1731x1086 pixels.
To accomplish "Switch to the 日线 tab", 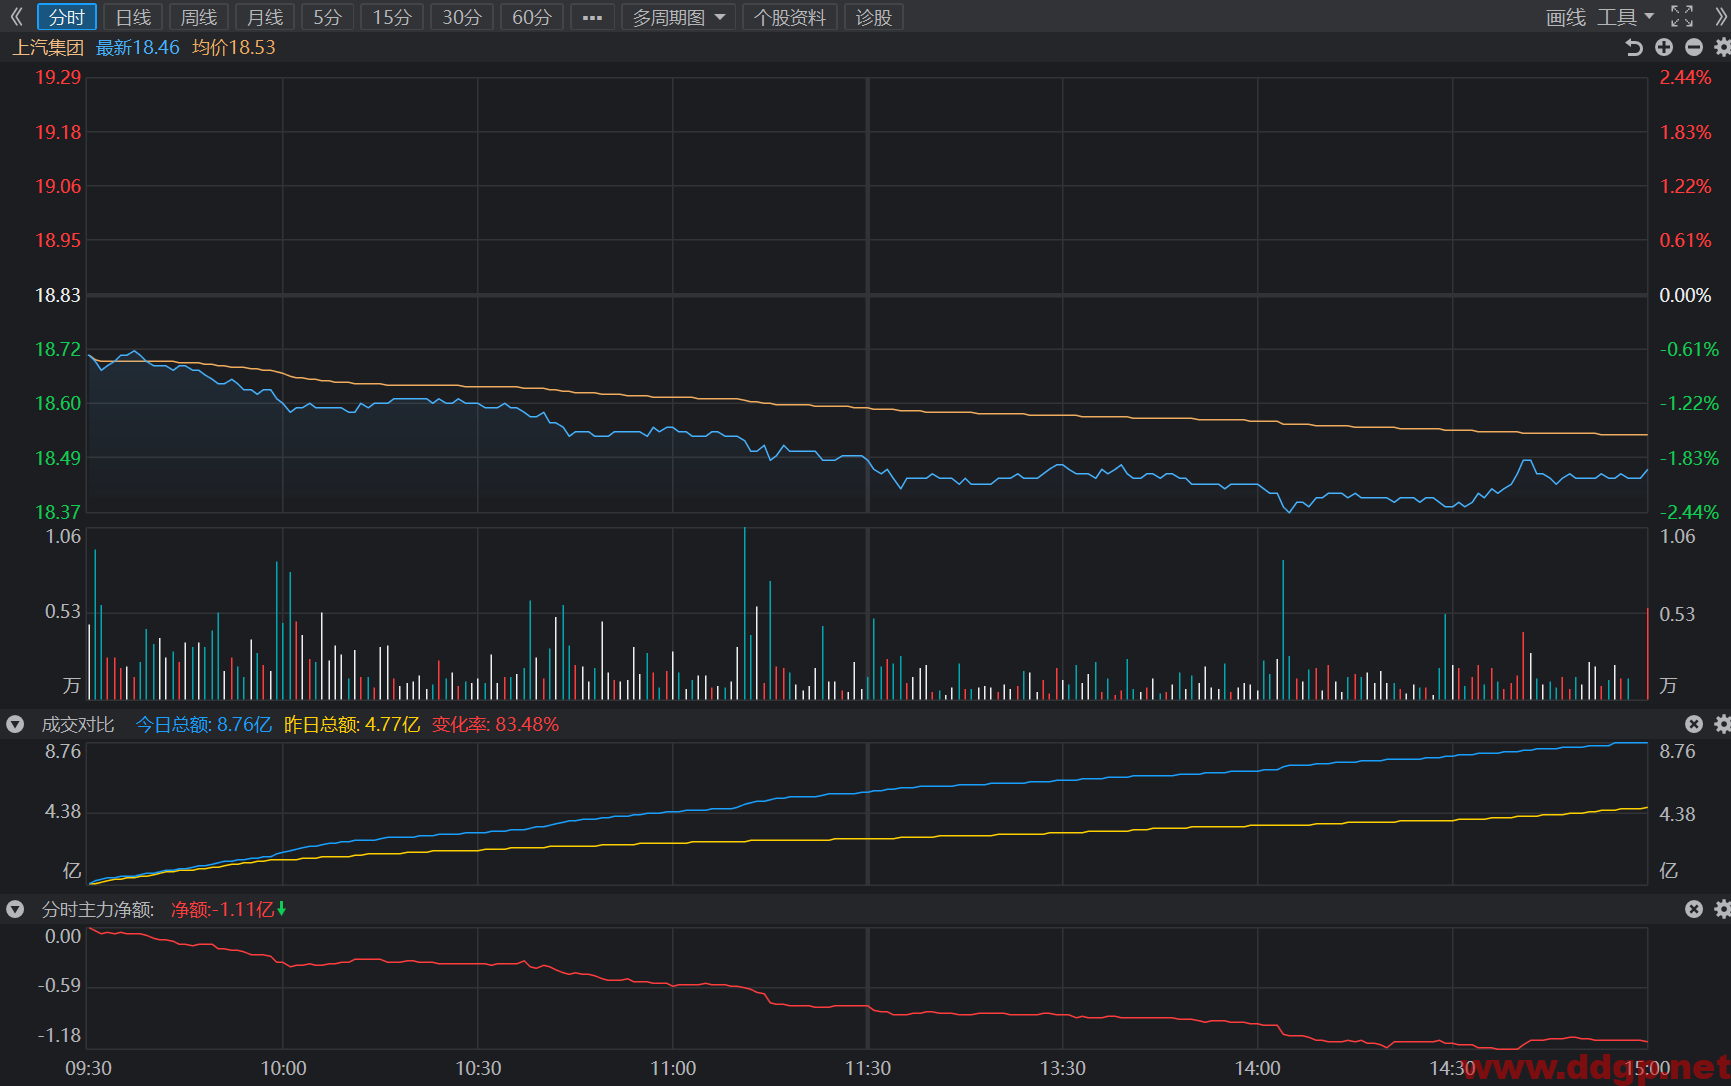I will click(133, 17).
